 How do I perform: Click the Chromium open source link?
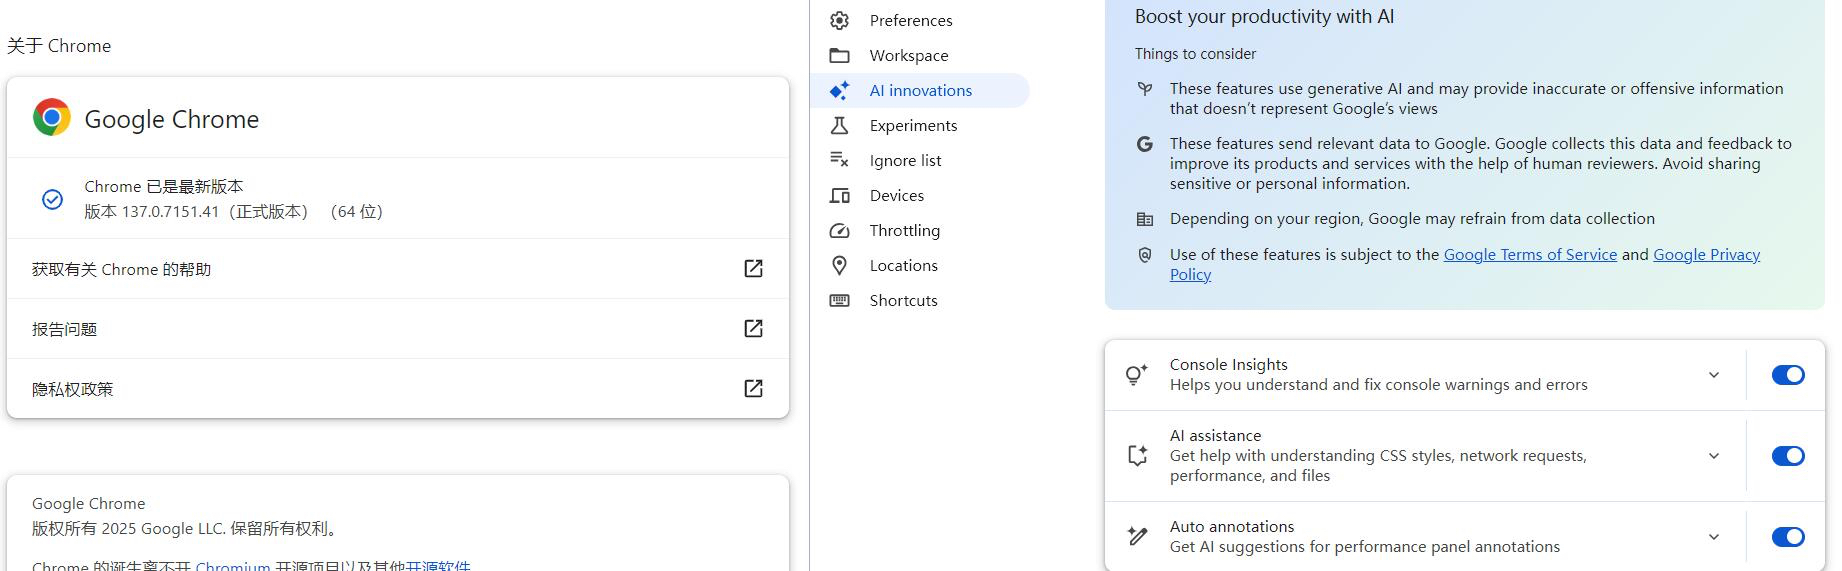pos(233,565)
